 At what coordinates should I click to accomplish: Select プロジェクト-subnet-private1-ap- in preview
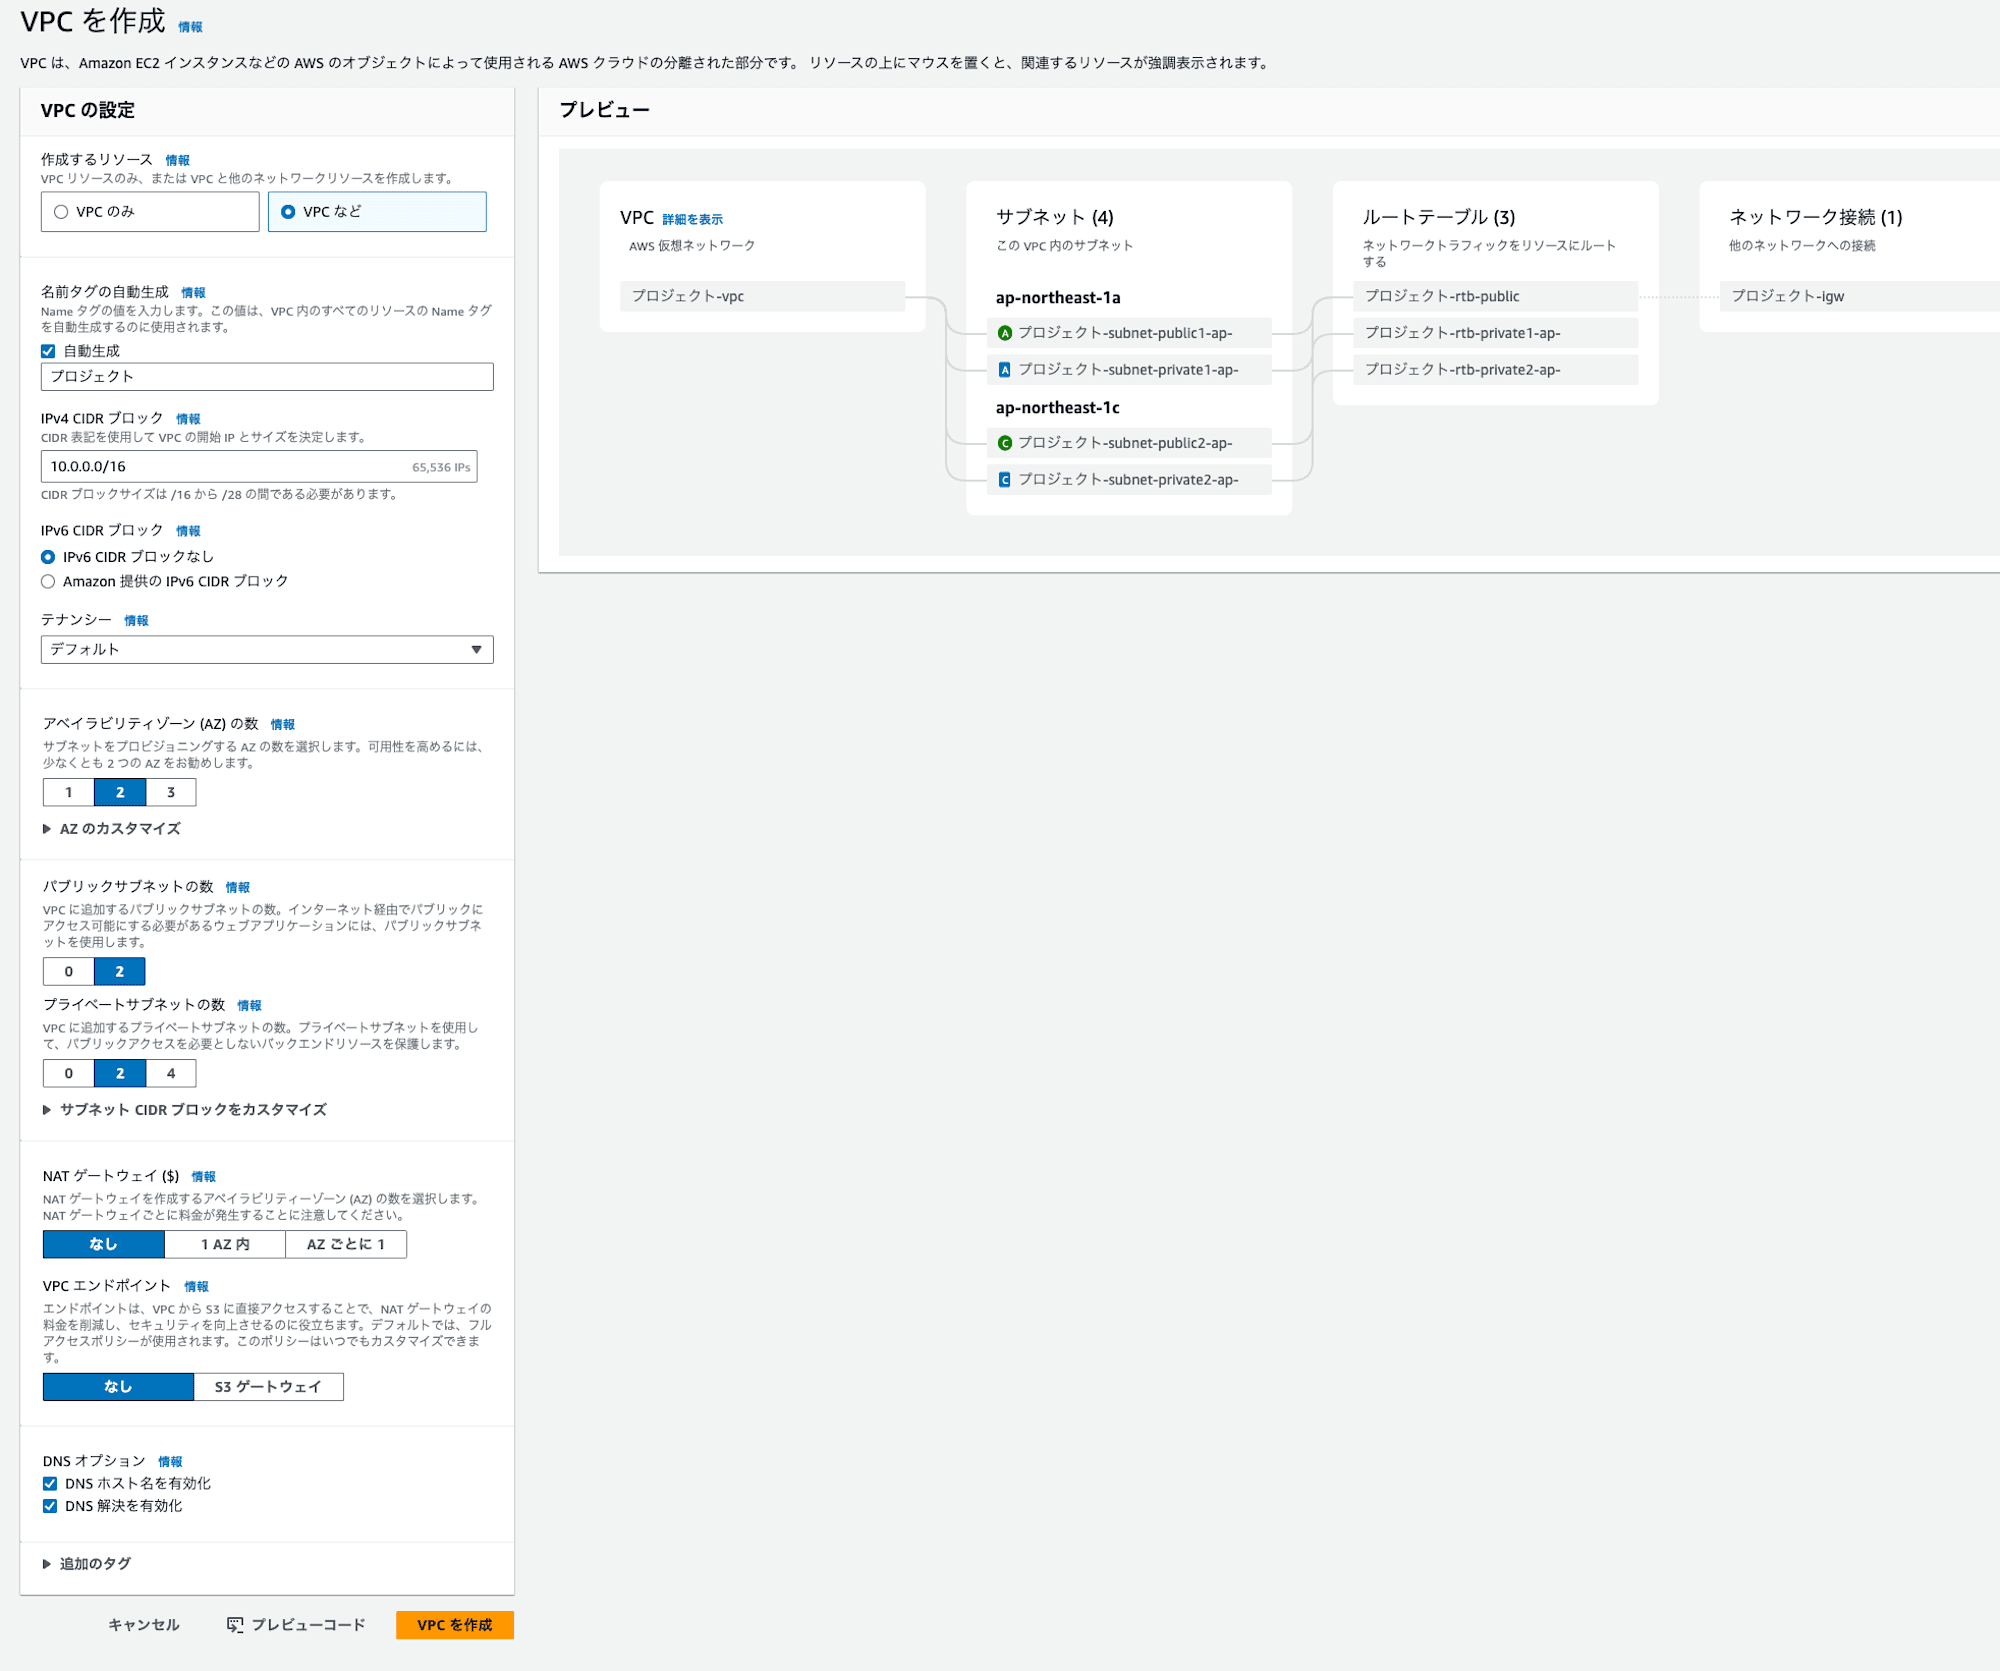pyautogui.click(x=1129, y=370)
